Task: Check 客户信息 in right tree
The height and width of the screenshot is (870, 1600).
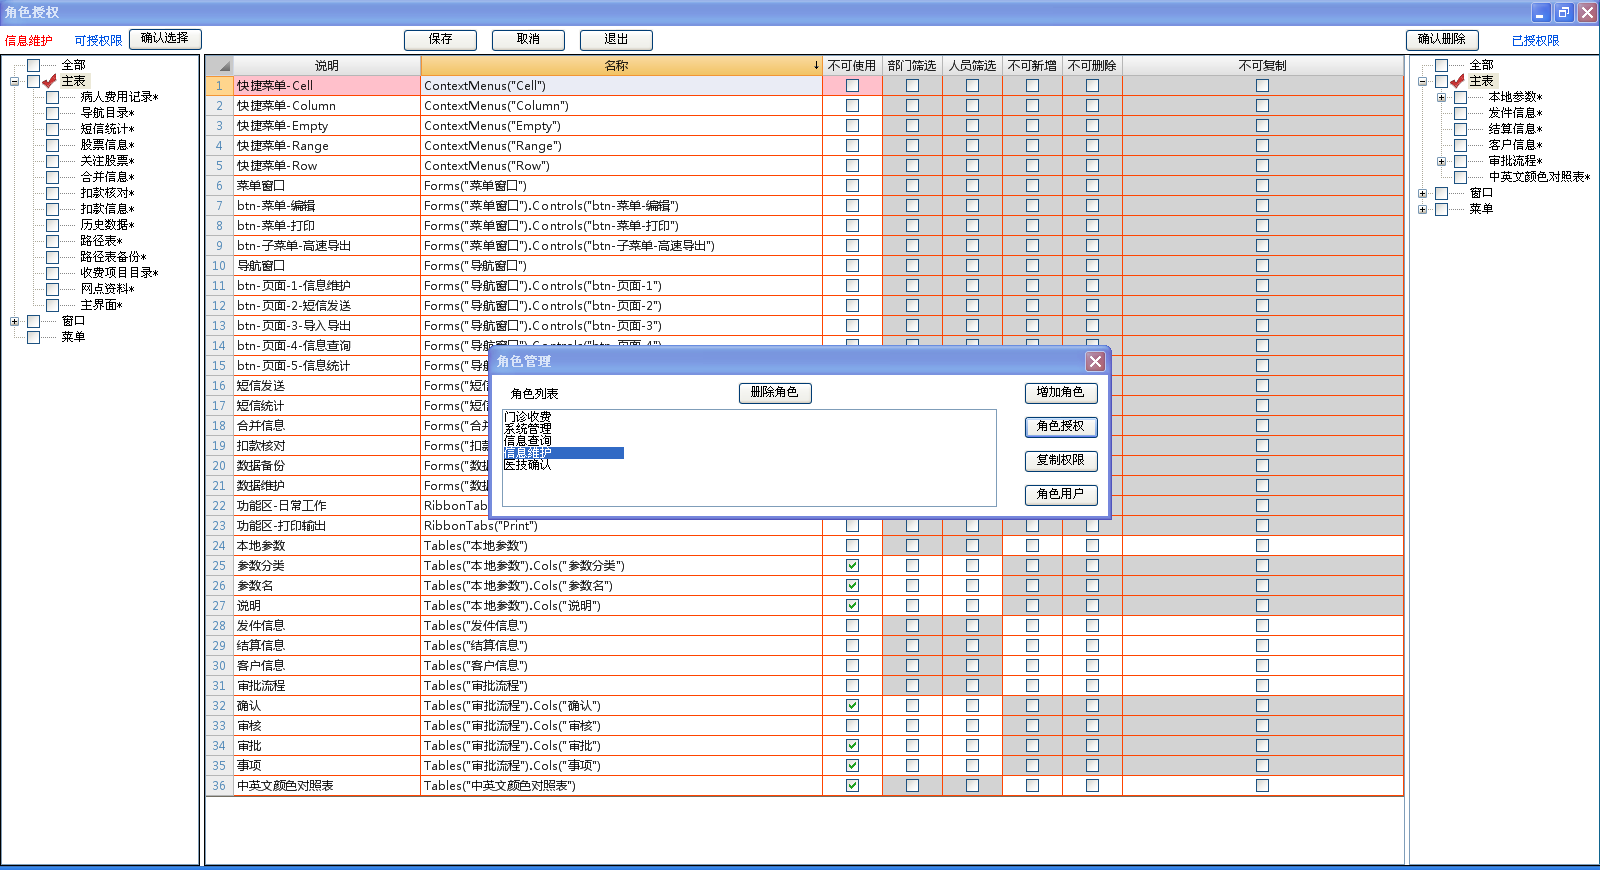Action: click(x=1460, y=145)
